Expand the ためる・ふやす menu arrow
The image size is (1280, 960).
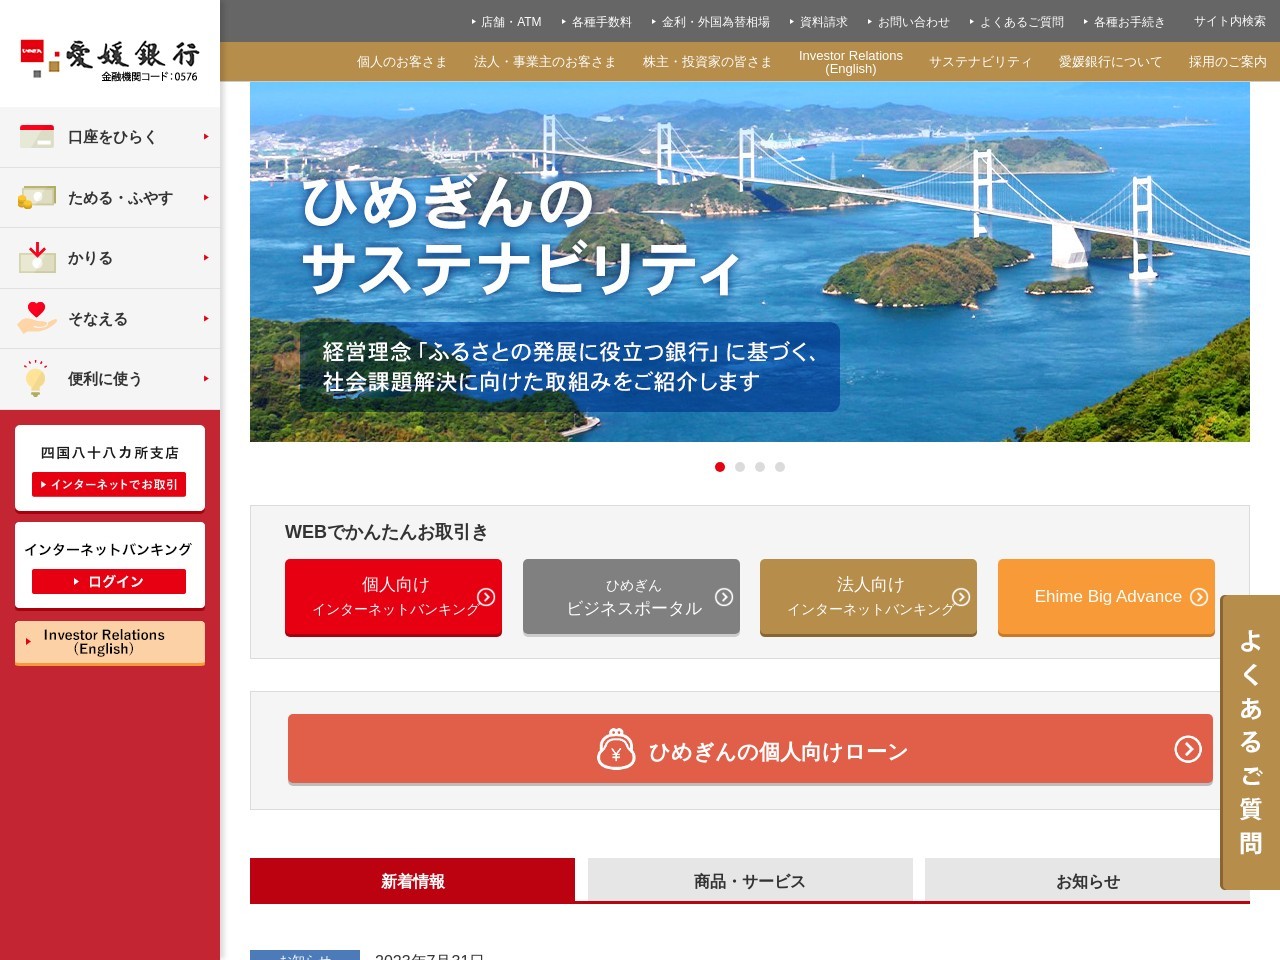tap(206, 197)
